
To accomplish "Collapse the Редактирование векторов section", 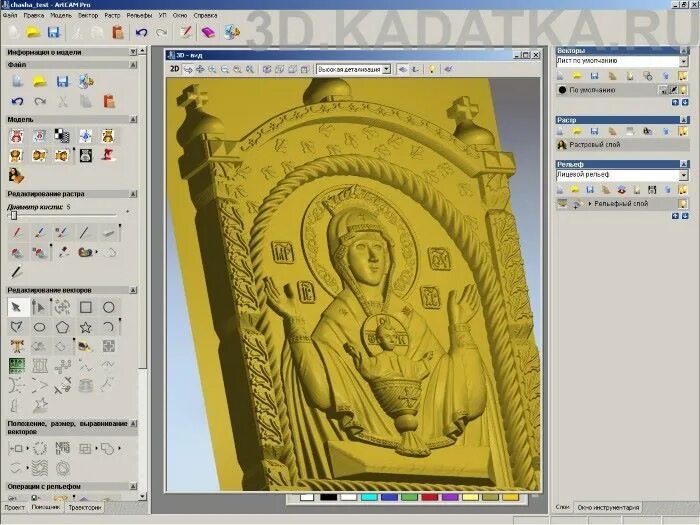I will coord(133,291).
